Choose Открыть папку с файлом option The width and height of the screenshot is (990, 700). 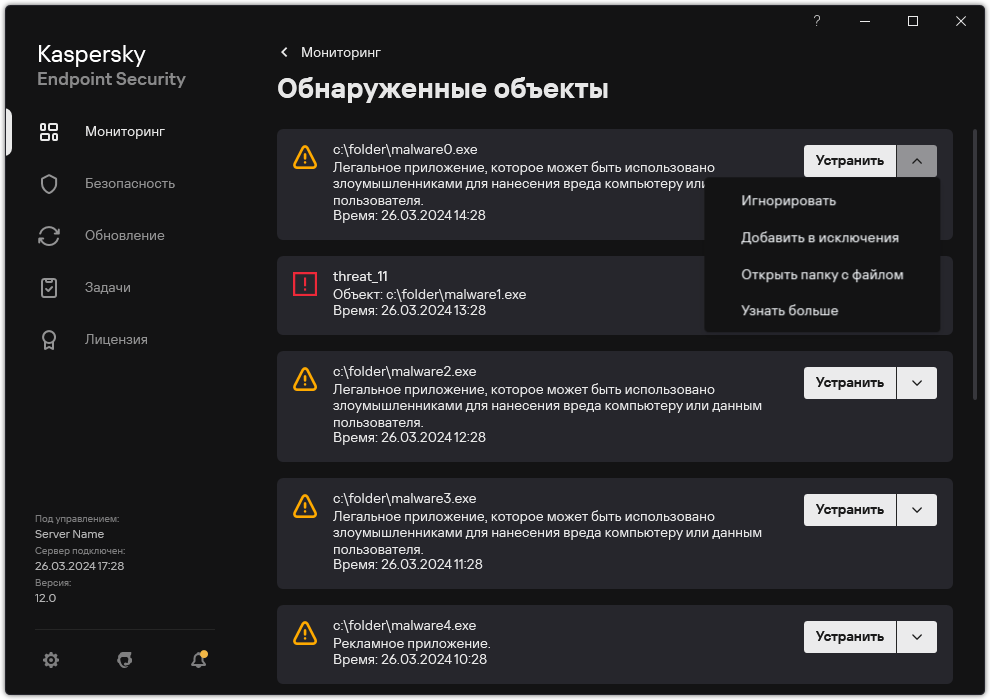(x=823, y=274)
